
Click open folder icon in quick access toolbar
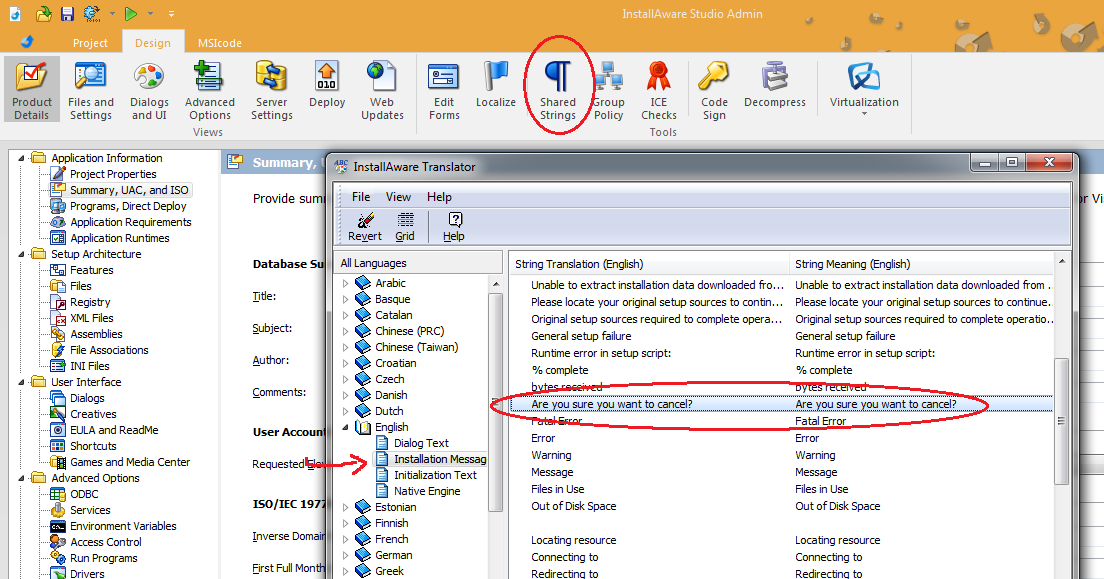(x=44, y=13)
